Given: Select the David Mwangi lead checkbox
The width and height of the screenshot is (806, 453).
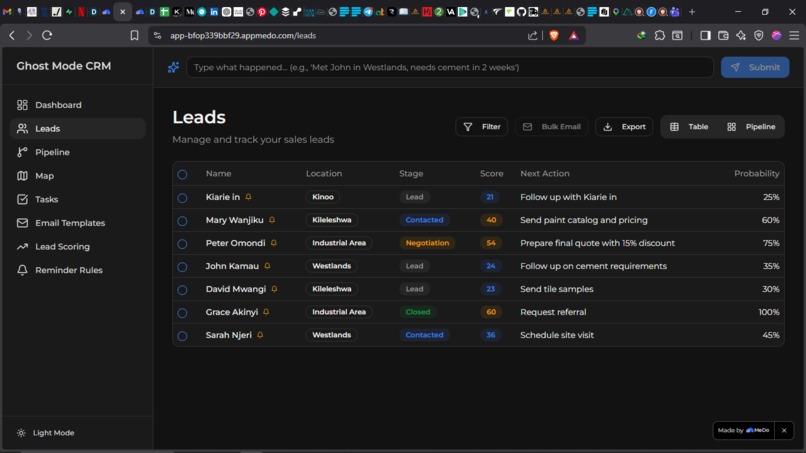Looking at the screenshot, I should click(x=182, y=290).
